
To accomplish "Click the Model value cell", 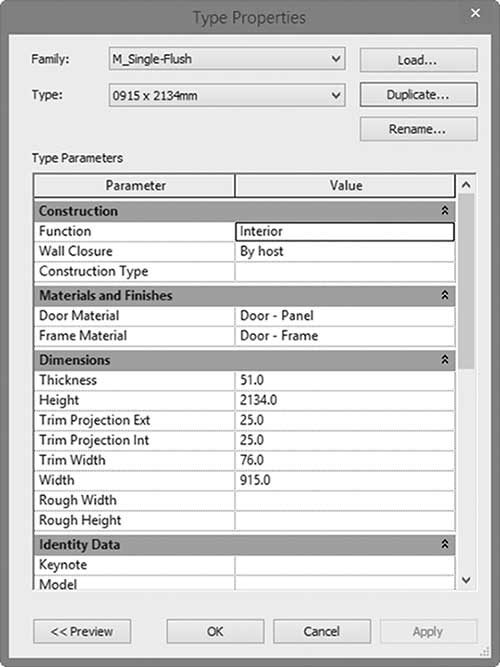I will pos(345,583).
